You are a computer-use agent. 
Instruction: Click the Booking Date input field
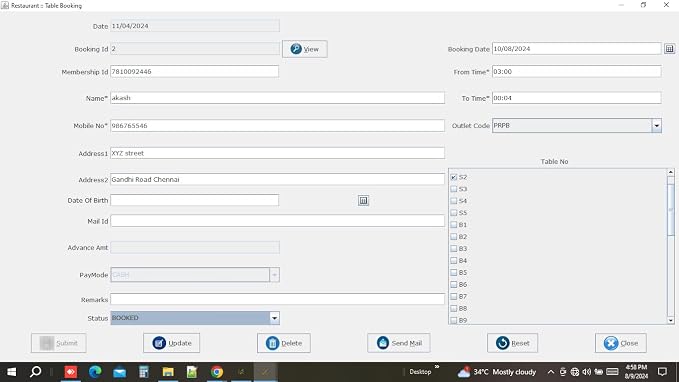point(577,49)
